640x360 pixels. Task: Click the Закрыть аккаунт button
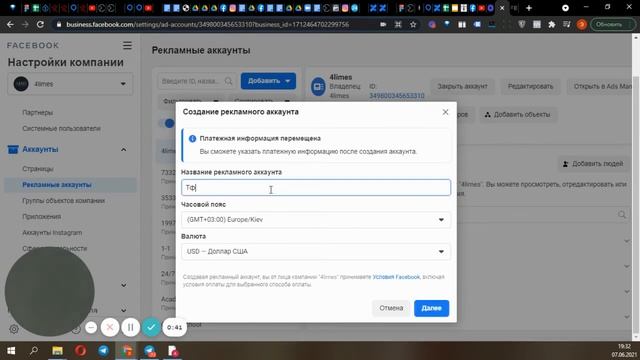462,87
